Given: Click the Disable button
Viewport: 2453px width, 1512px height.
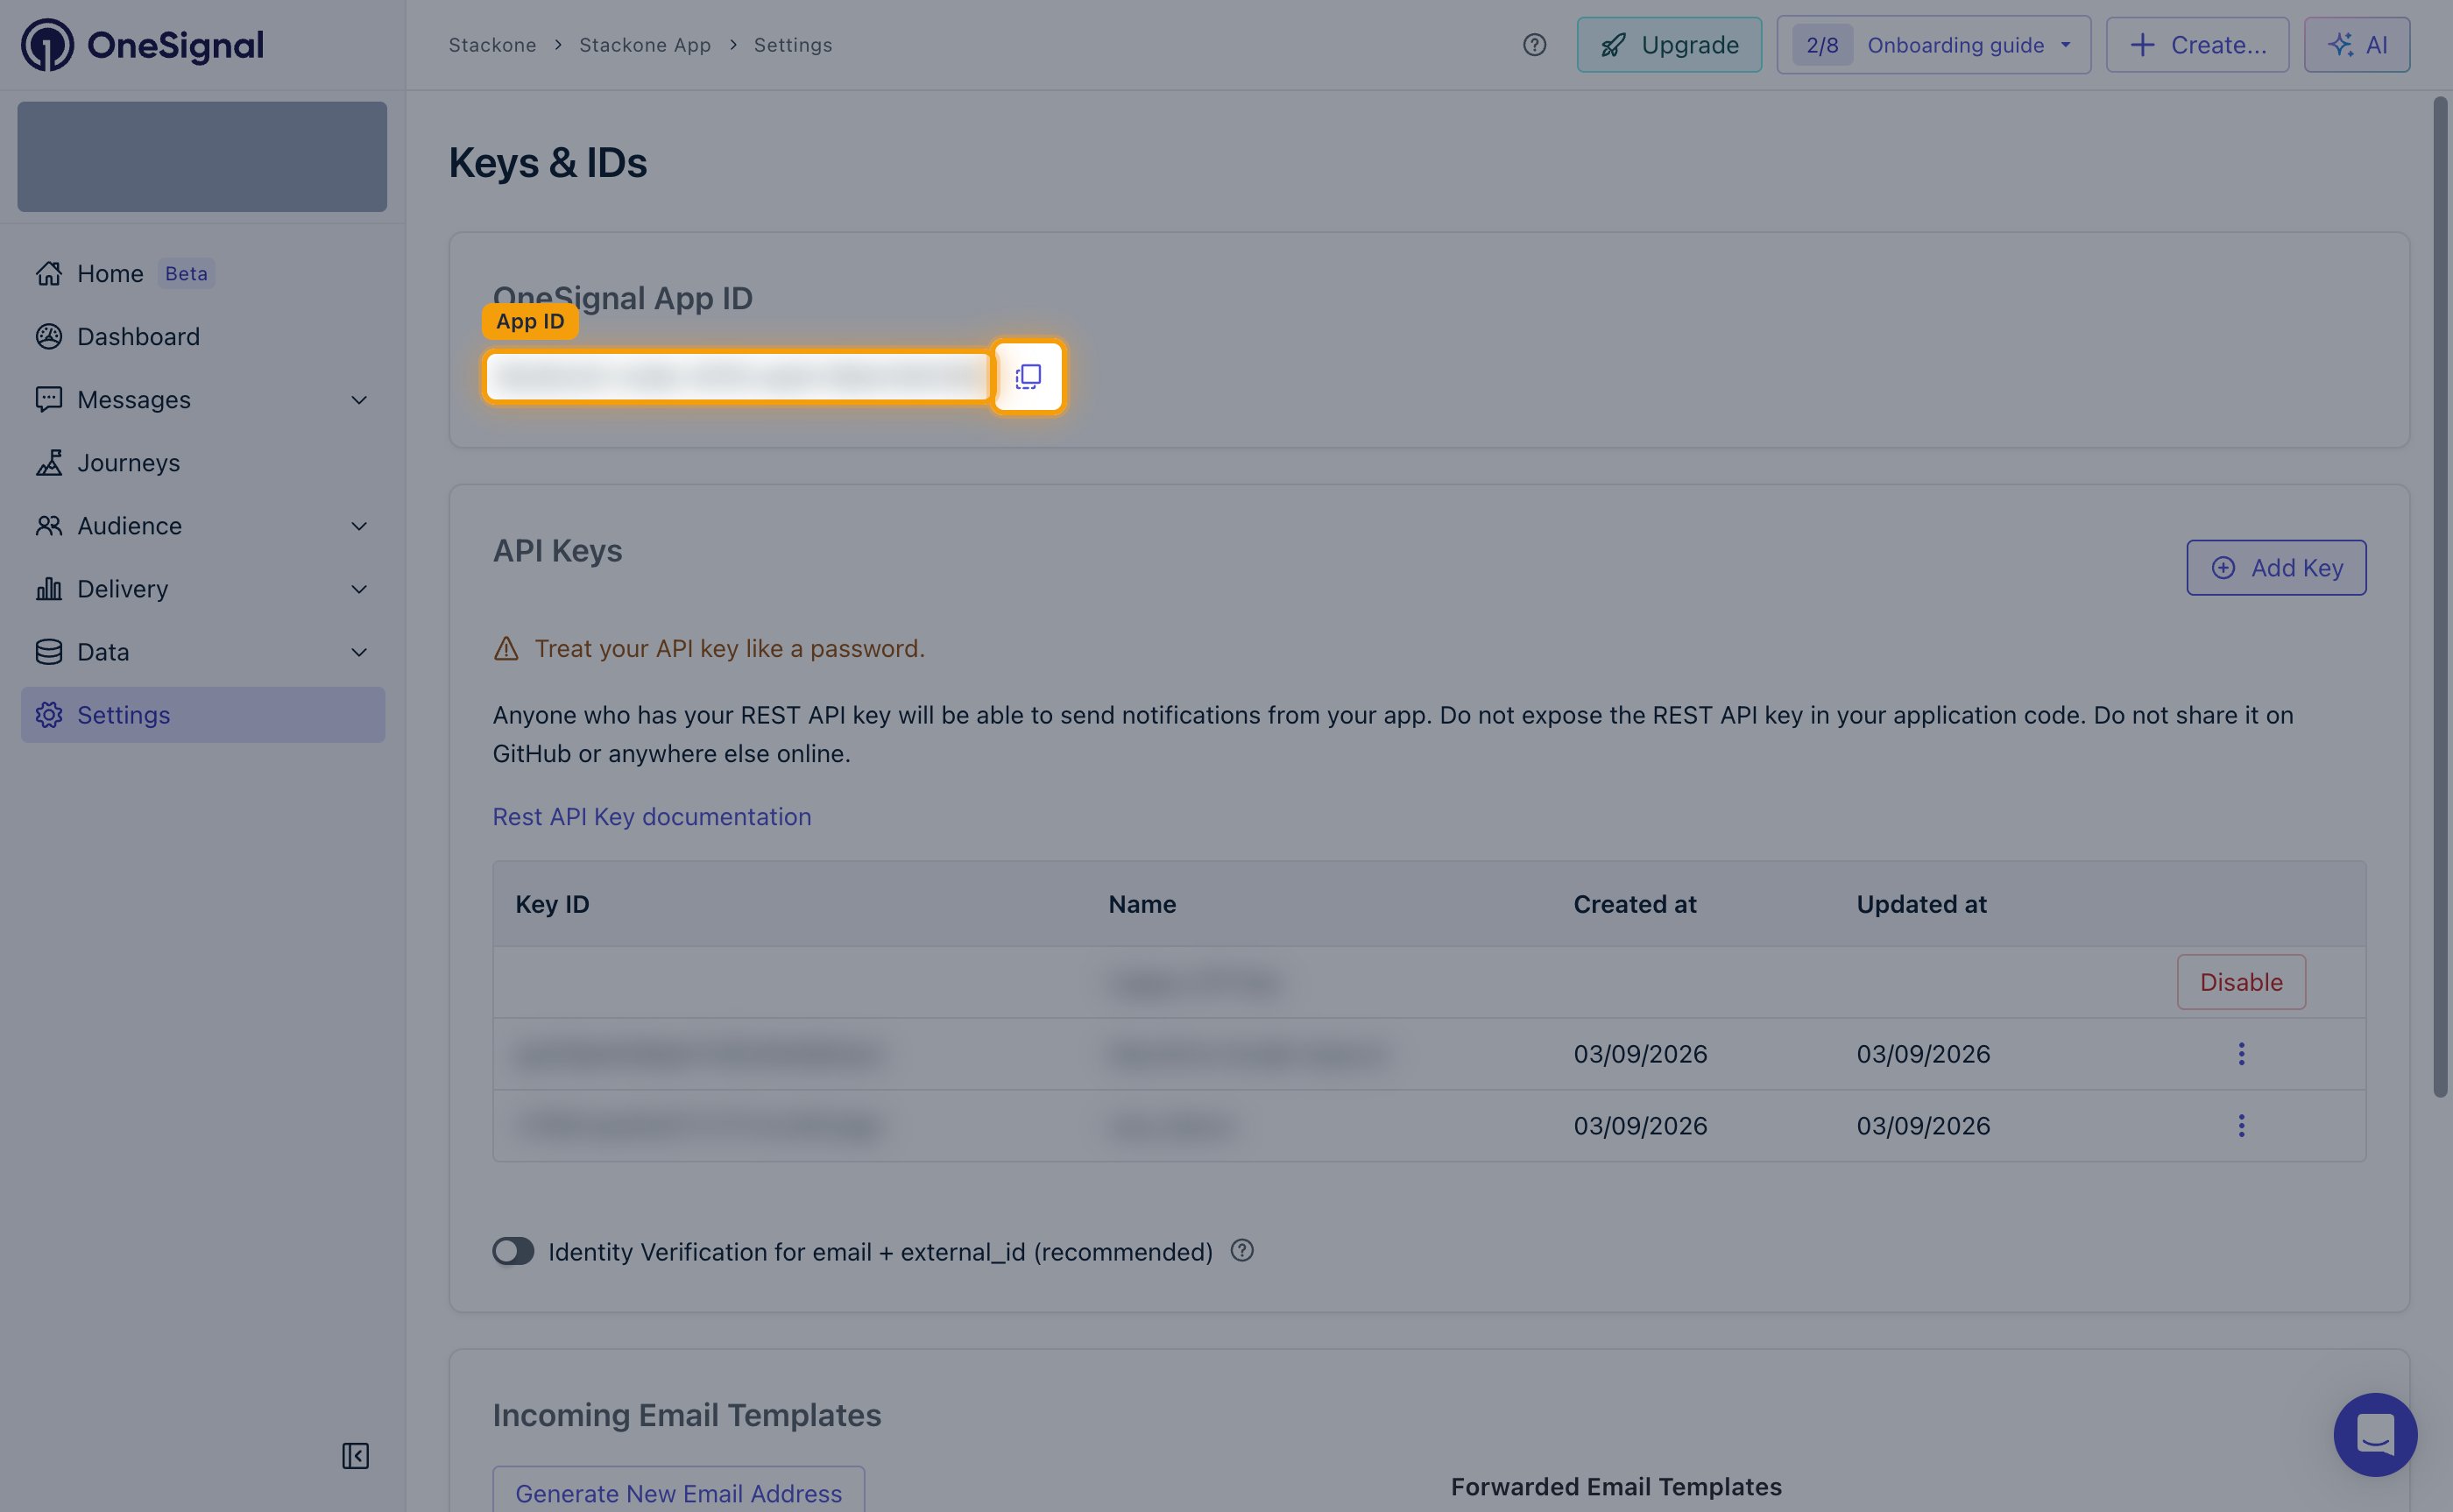Looking at the screenshot, I should [x=2241, y=982].
